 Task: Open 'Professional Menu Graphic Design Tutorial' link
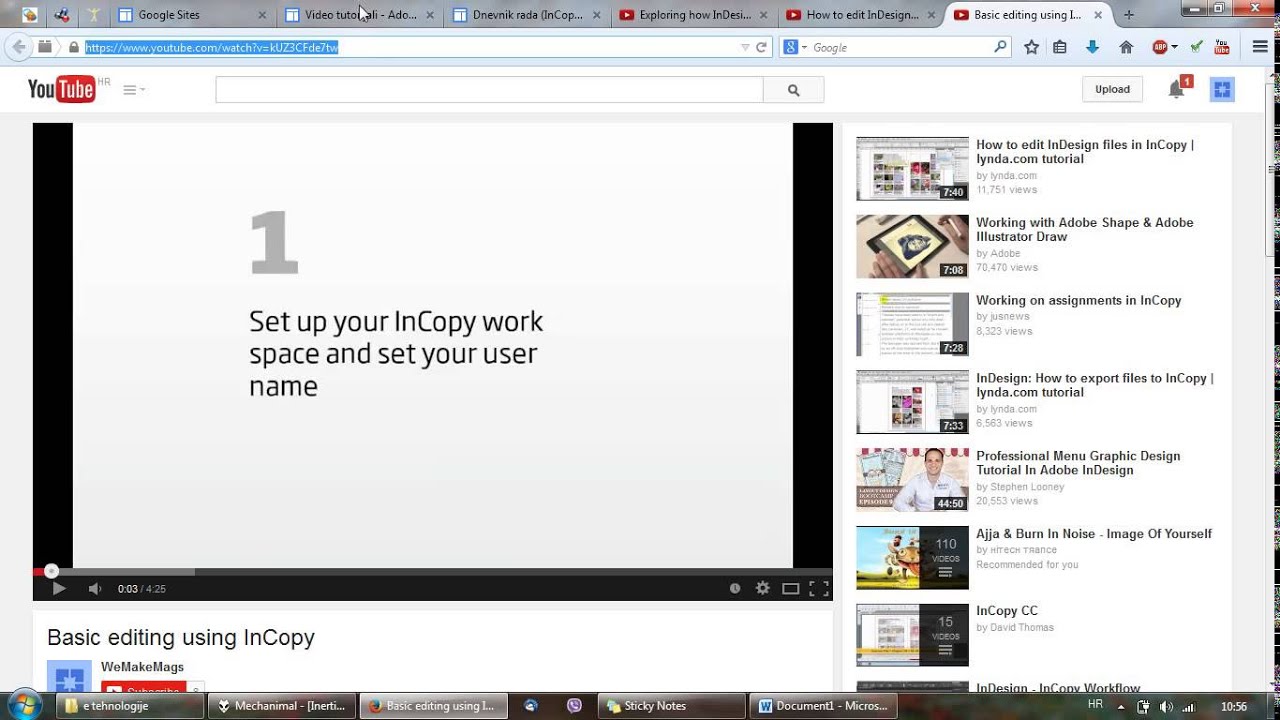(1078, 463)
